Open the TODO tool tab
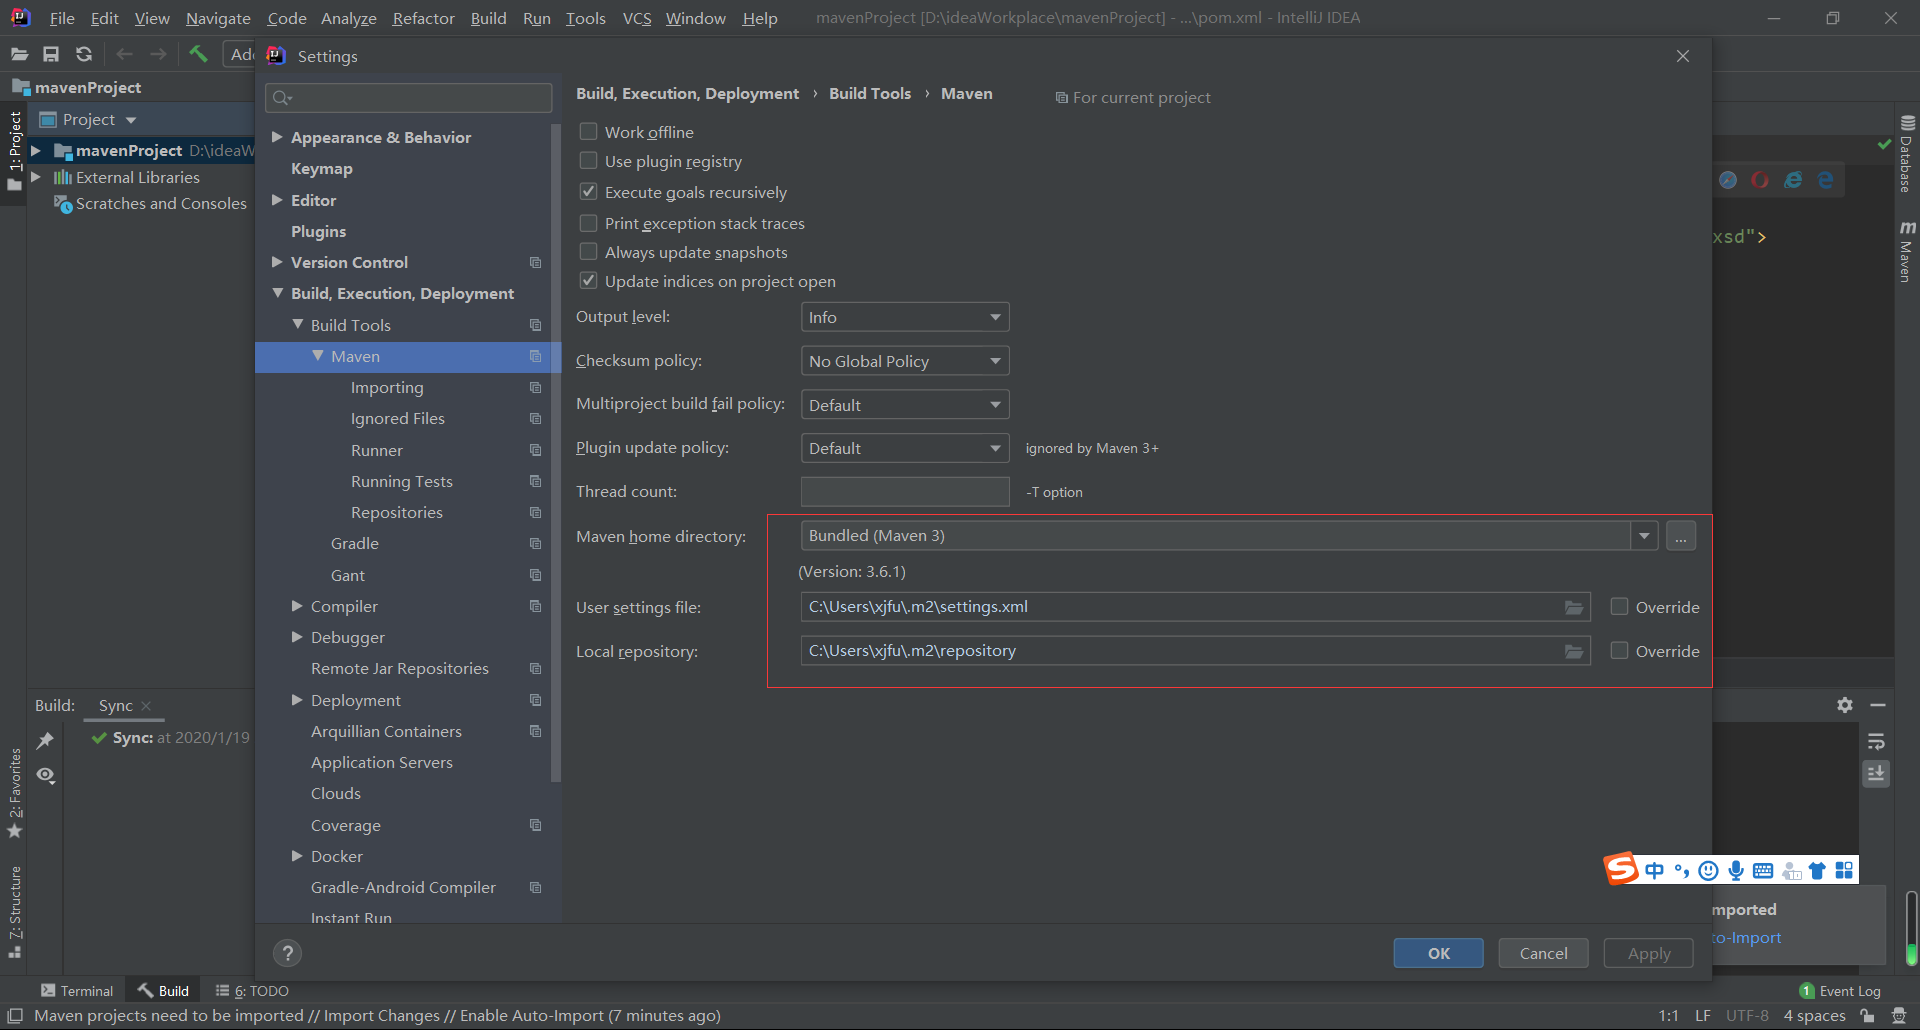This screenshot has height=1030, width=1920. tap(252, 991)
